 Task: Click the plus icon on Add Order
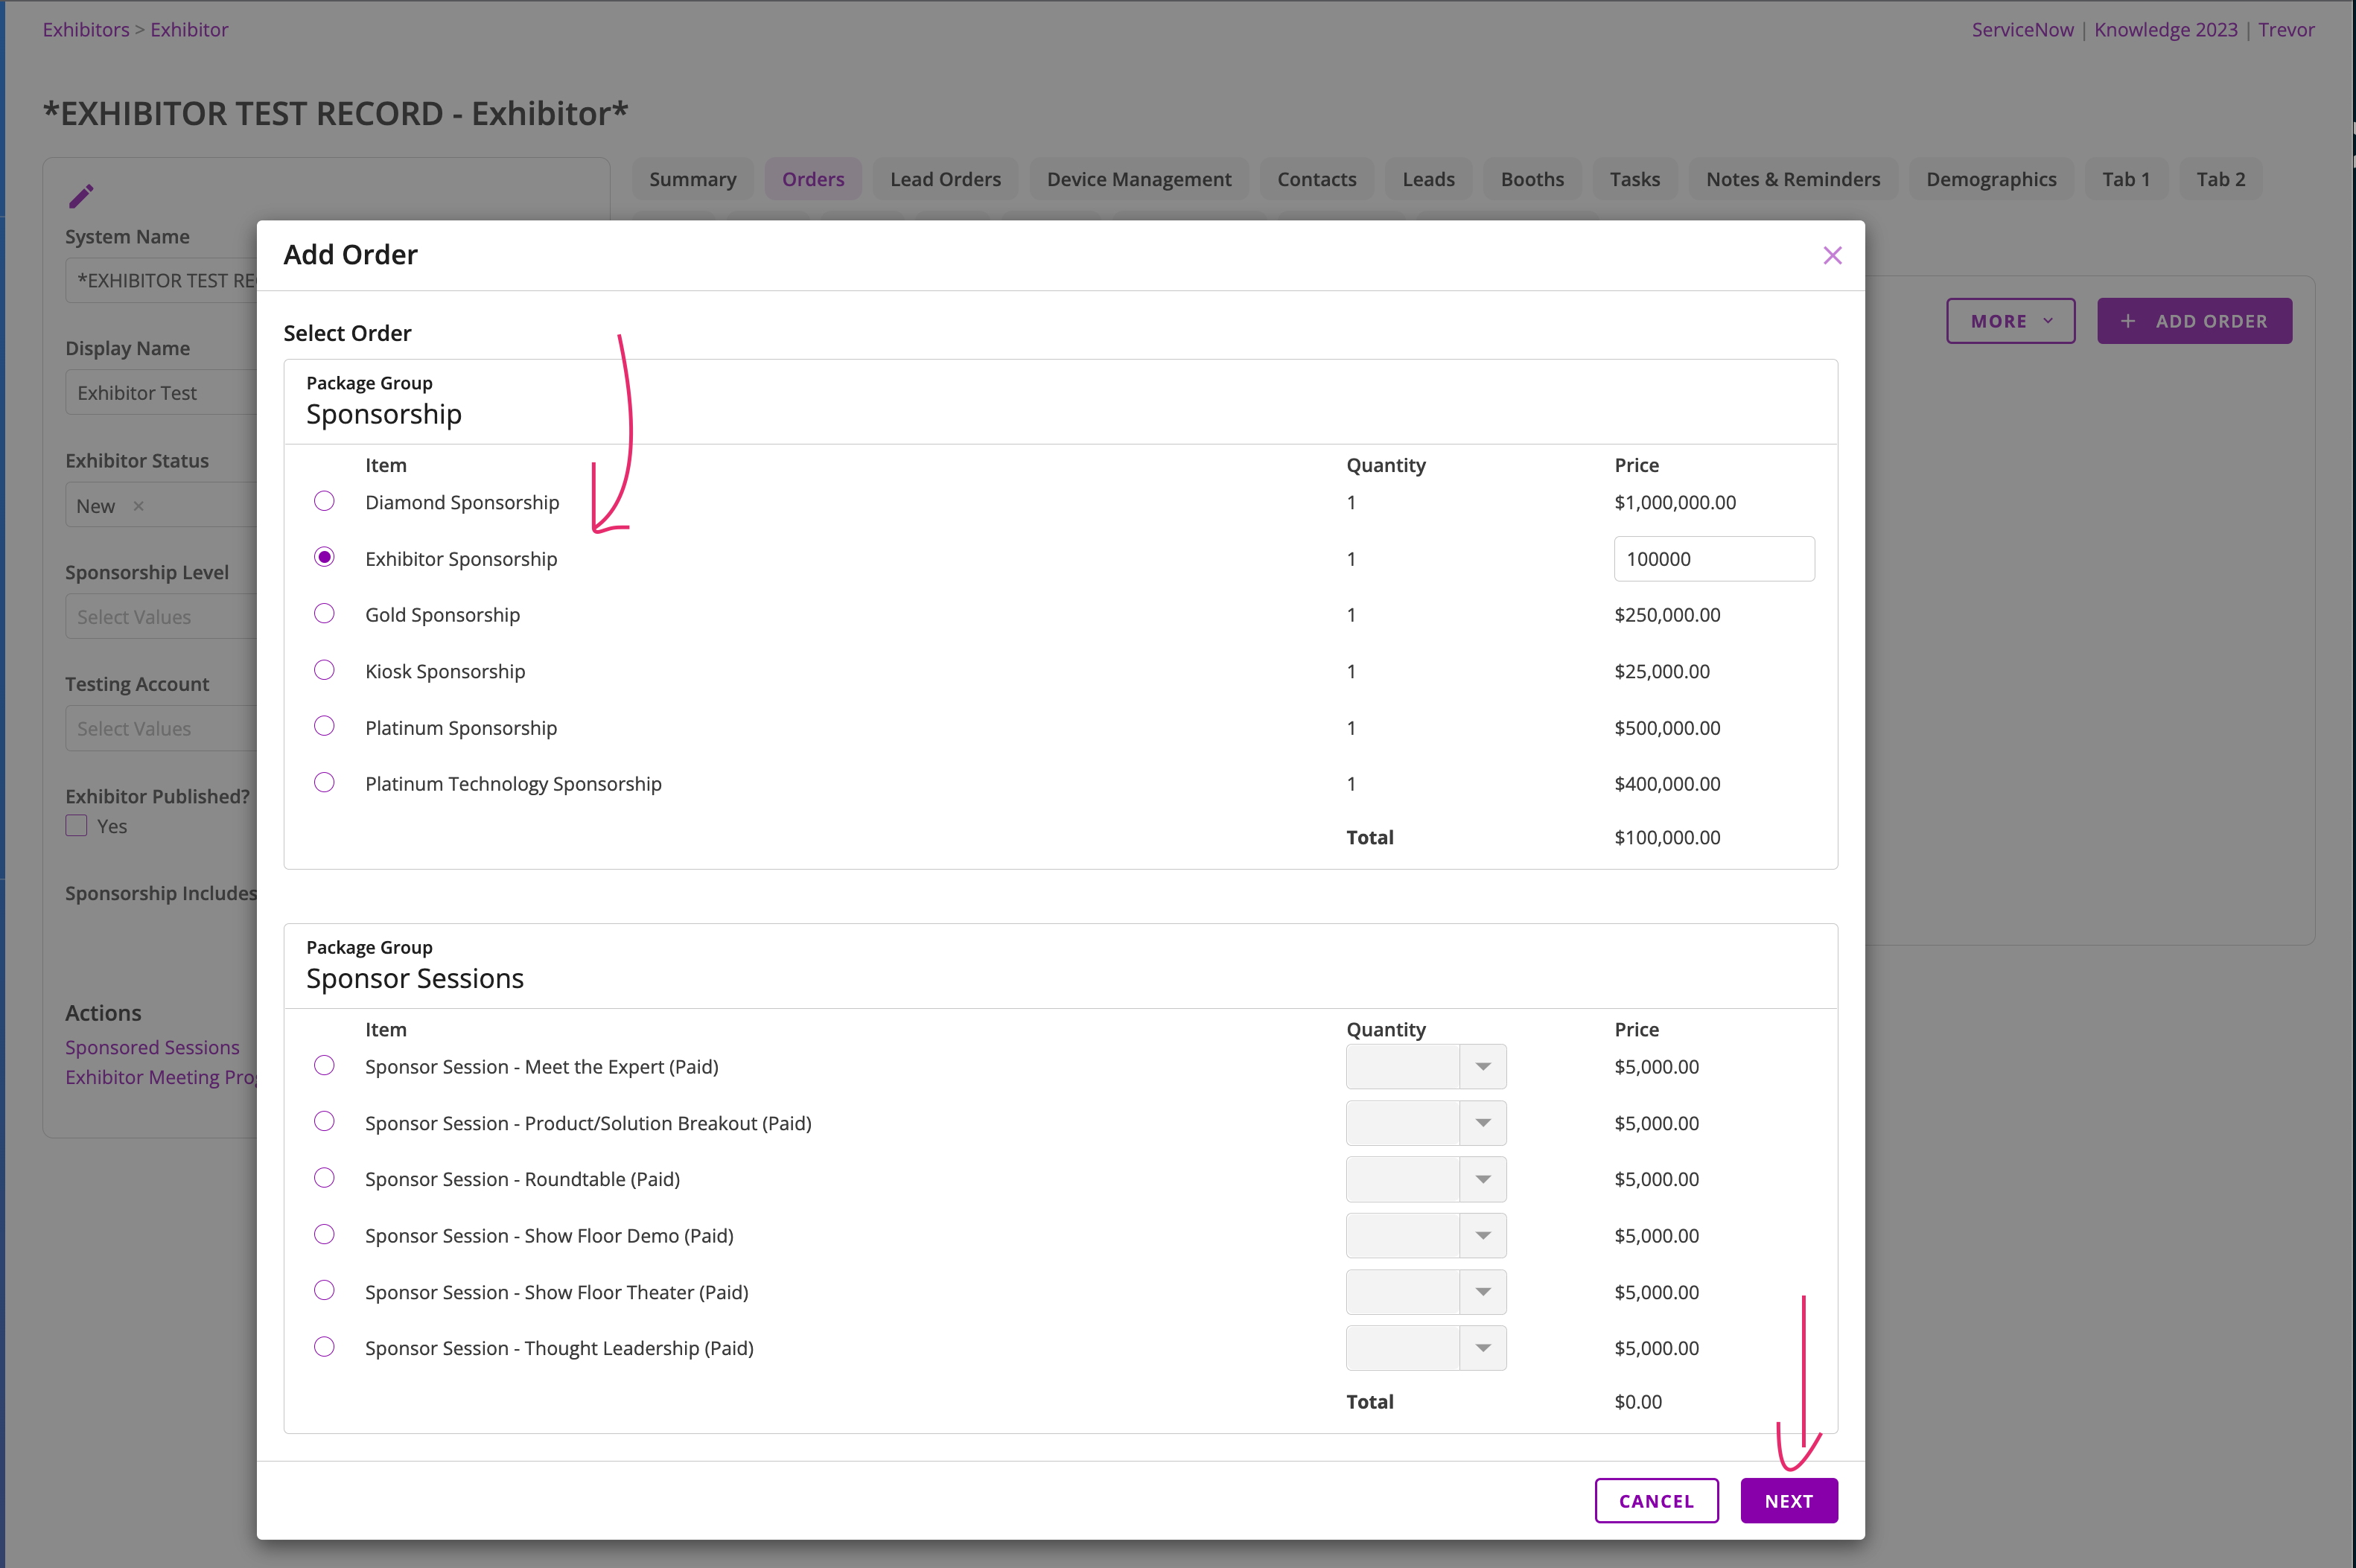[2128, 321]
